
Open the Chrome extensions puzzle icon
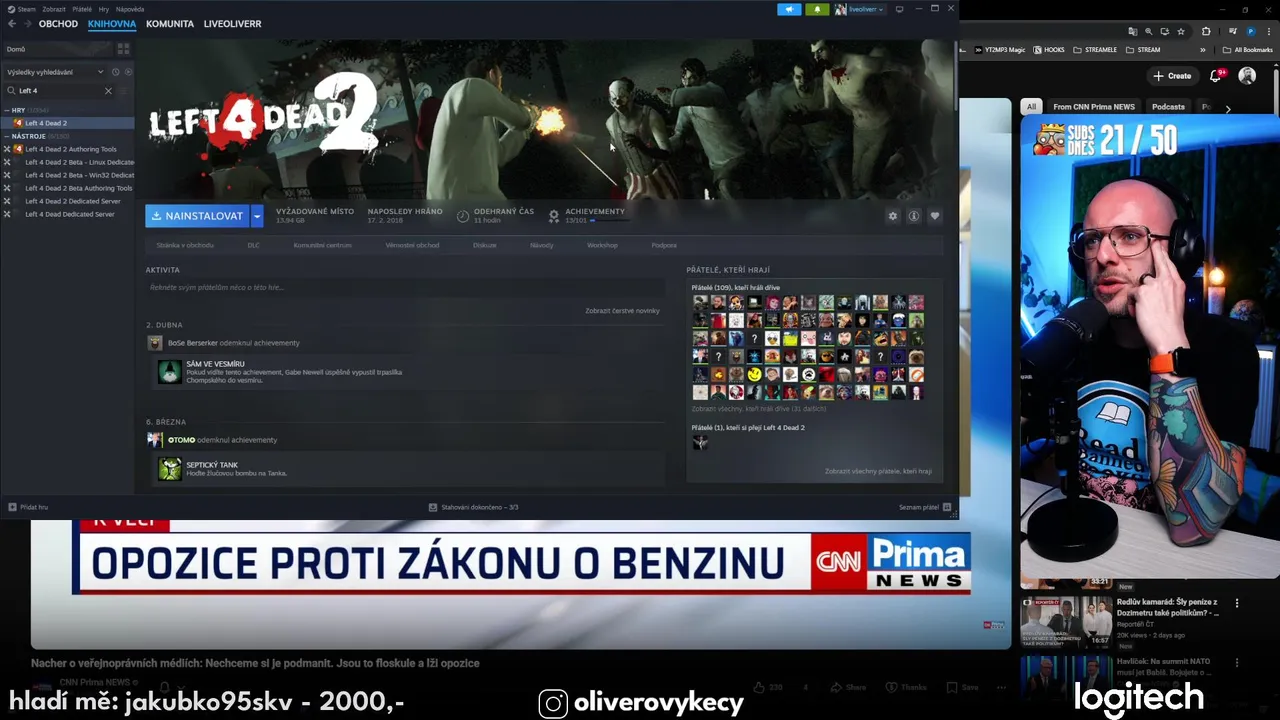click(x=1205, y=31)
